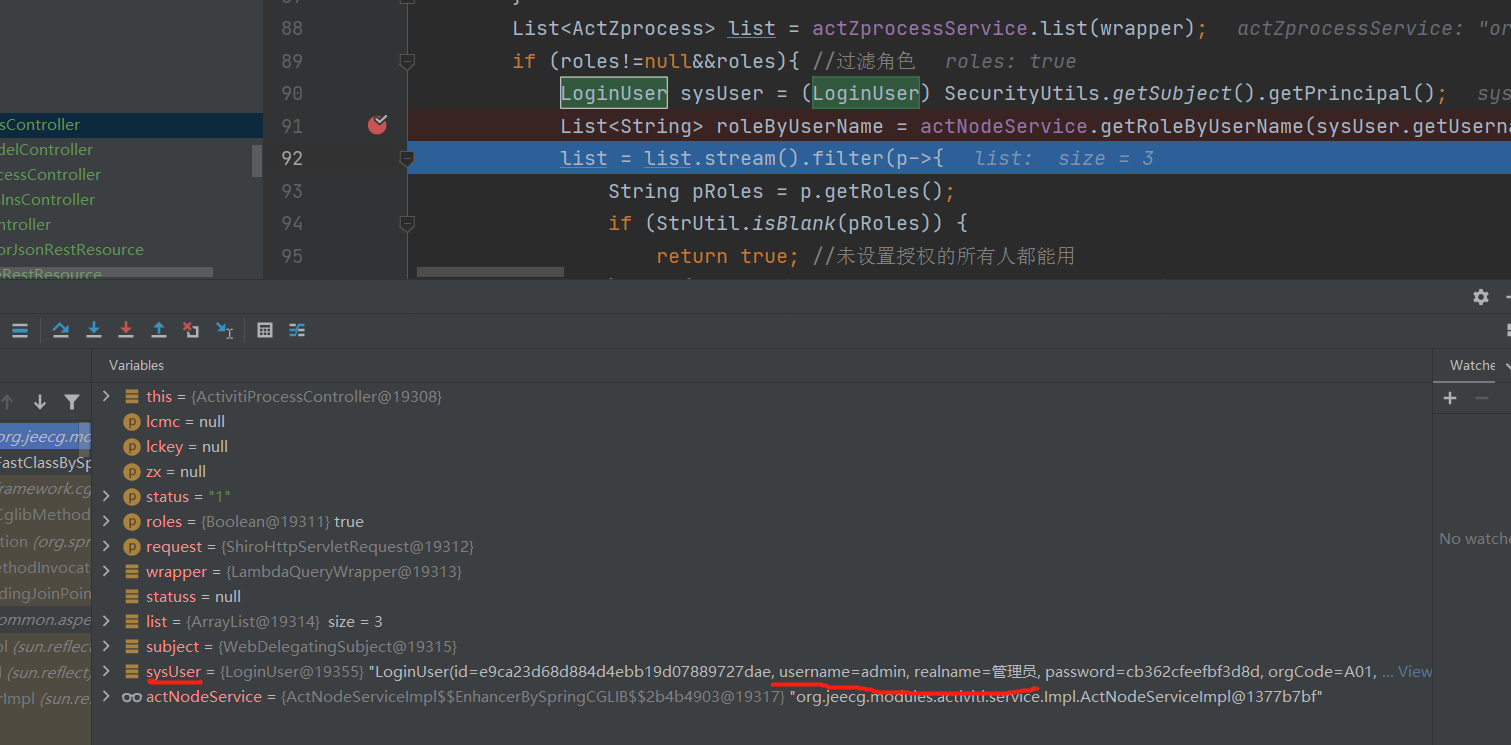
Task: Click the Step Over icon
Action: 61,330
